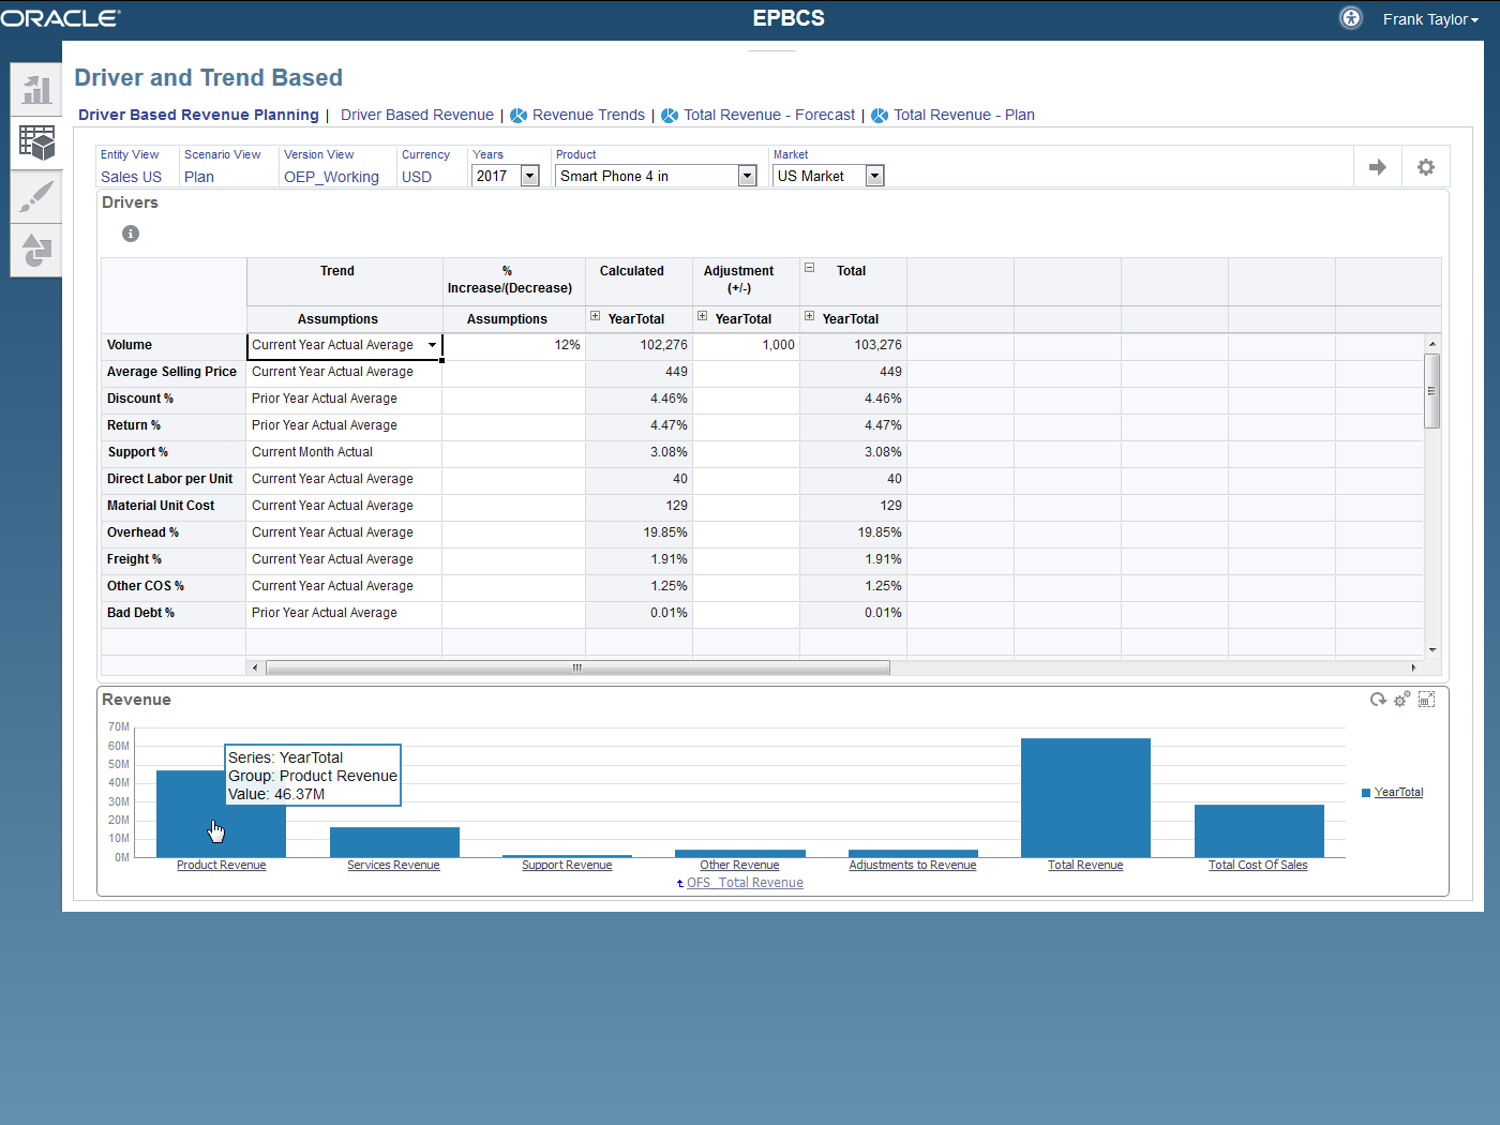This screenshot has width=1500, height=1125.
Task: Click the Go arrow button
Action: click(x=1377, y=167)
